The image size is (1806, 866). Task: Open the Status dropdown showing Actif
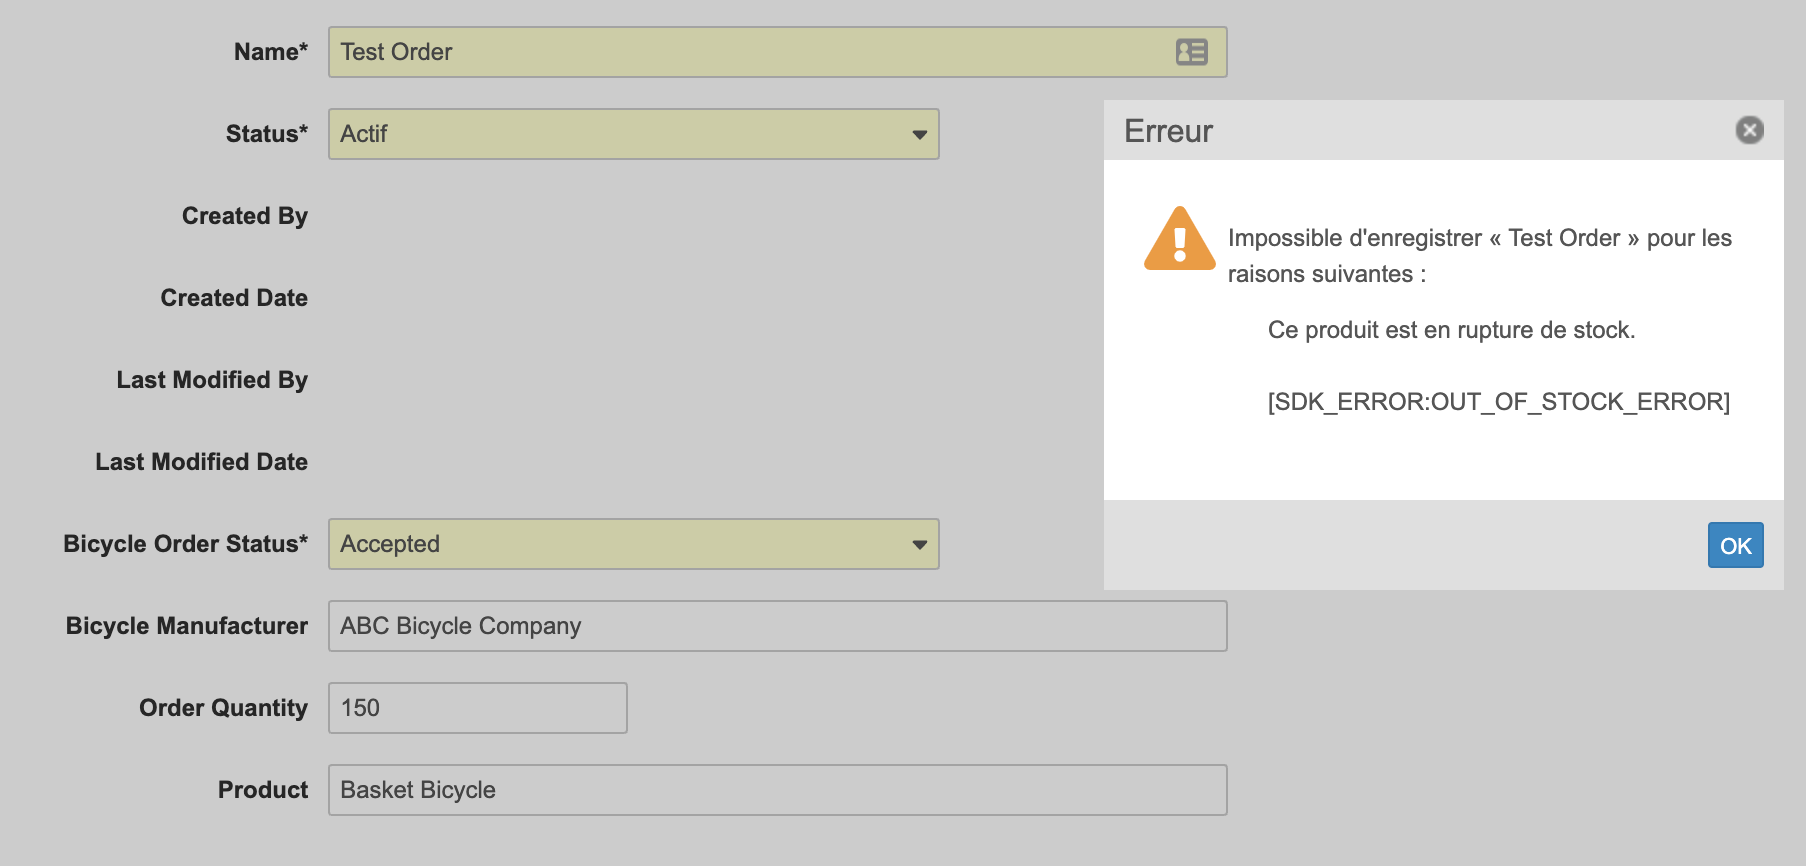click(x=634, y=134)
